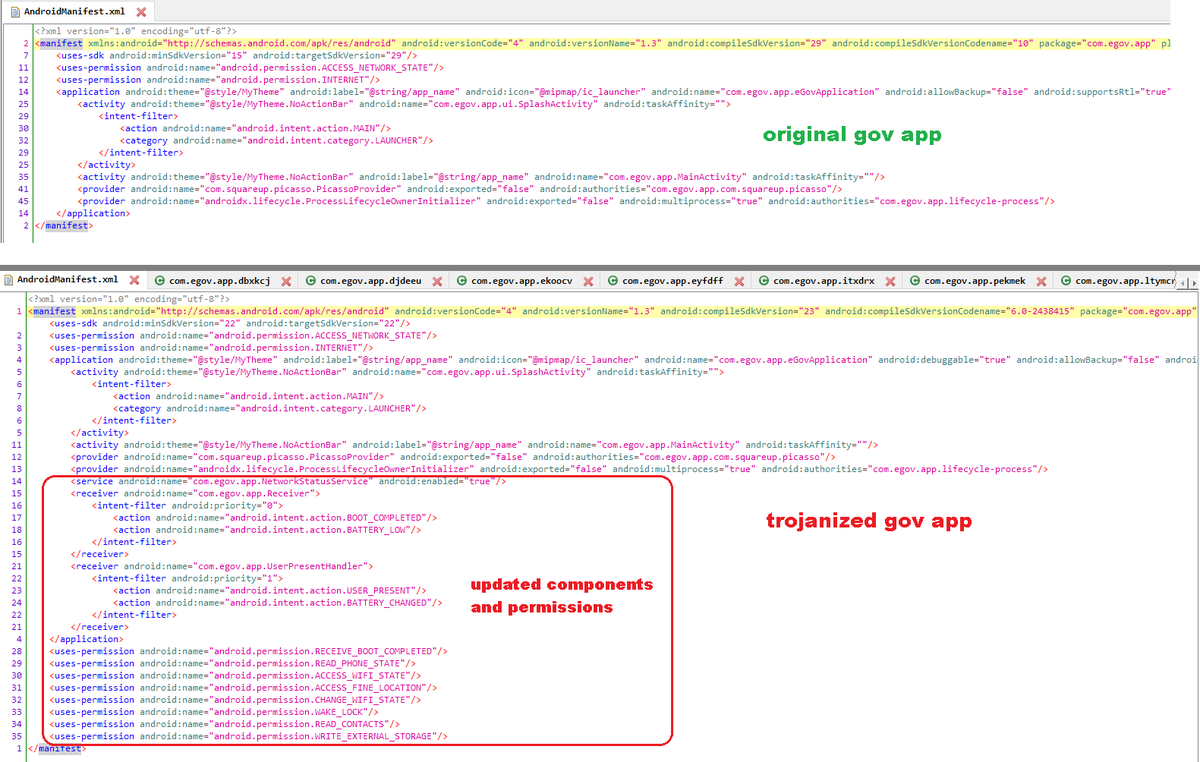
Task: Close the AndroidManifest.xml tab in the top window
Action: (x=140, y=12)
